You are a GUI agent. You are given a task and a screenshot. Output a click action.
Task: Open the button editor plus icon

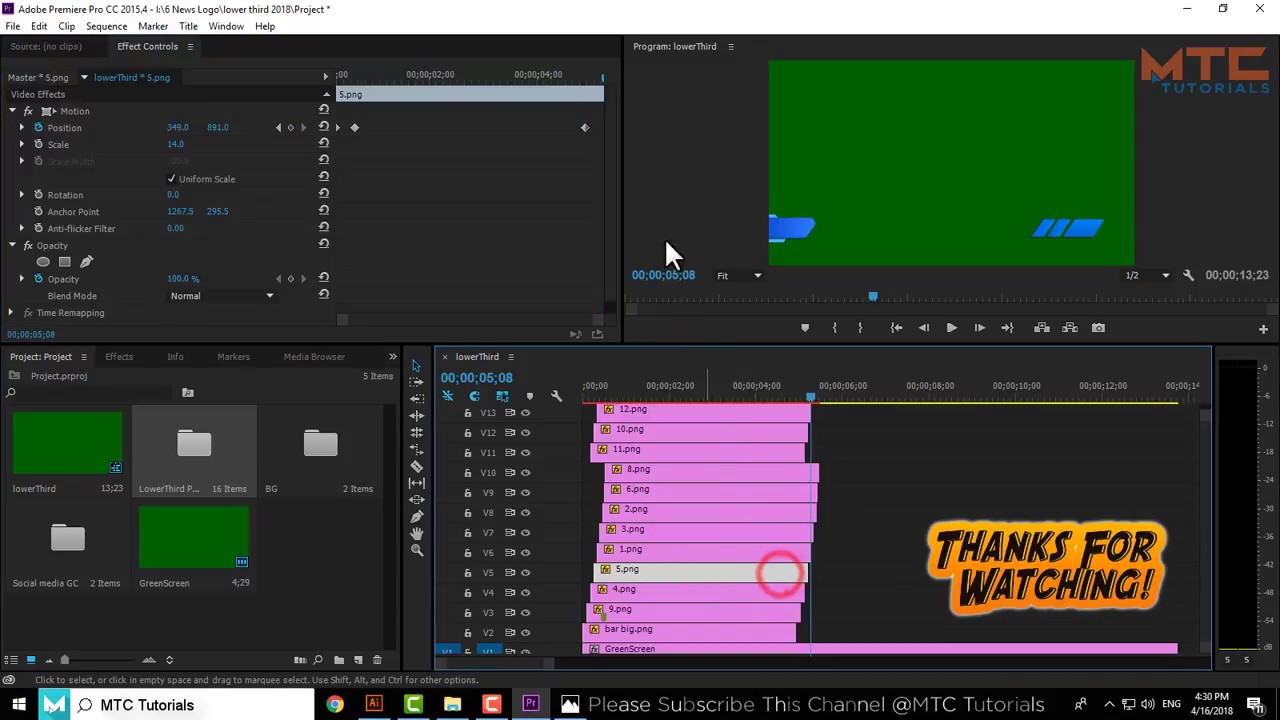pos(1263,328)
